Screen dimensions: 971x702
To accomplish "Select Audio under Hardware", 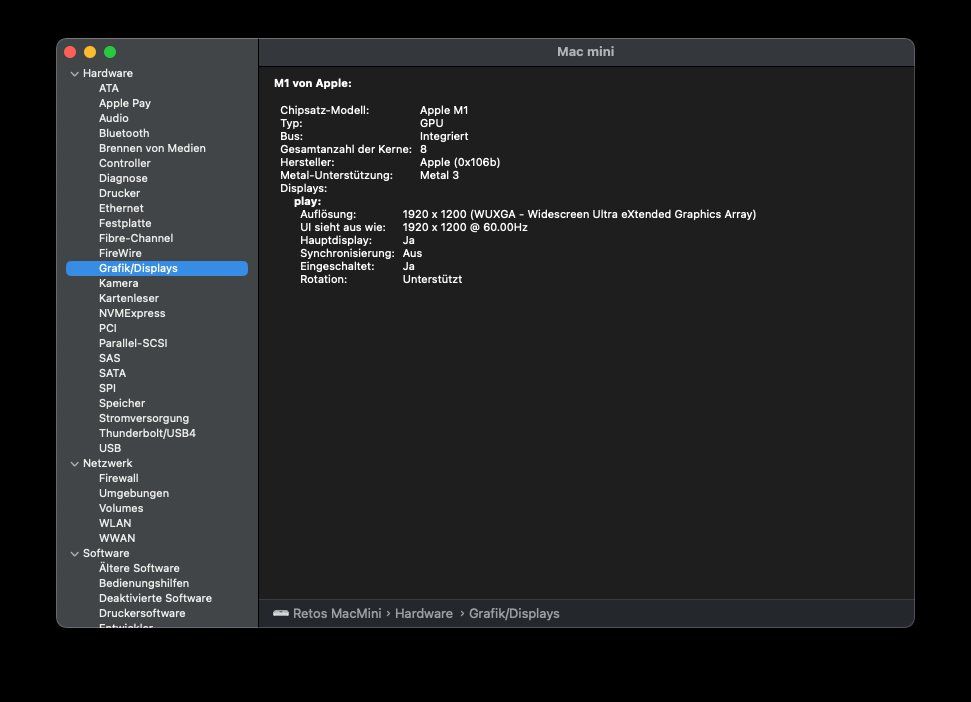I will [113, 118].
